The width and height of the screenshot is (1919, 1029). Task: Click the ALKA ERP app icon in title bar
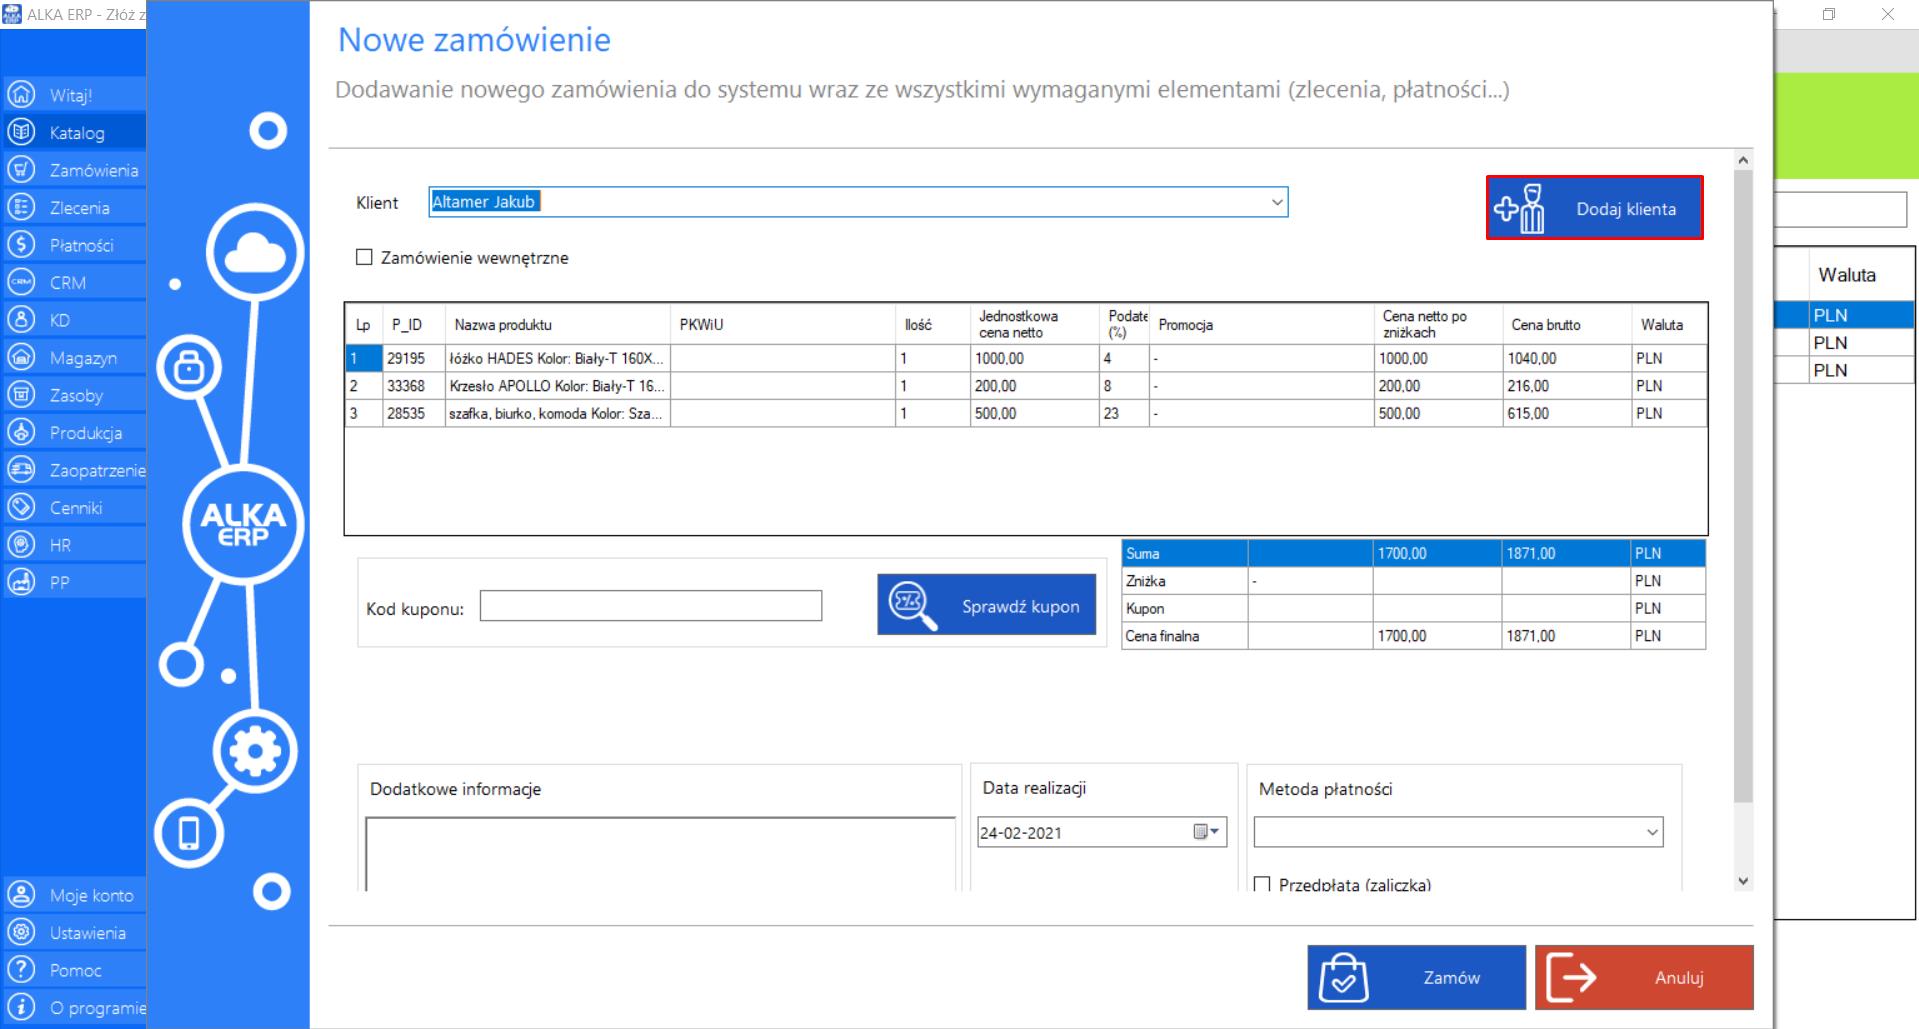click(x=12, y=14)
